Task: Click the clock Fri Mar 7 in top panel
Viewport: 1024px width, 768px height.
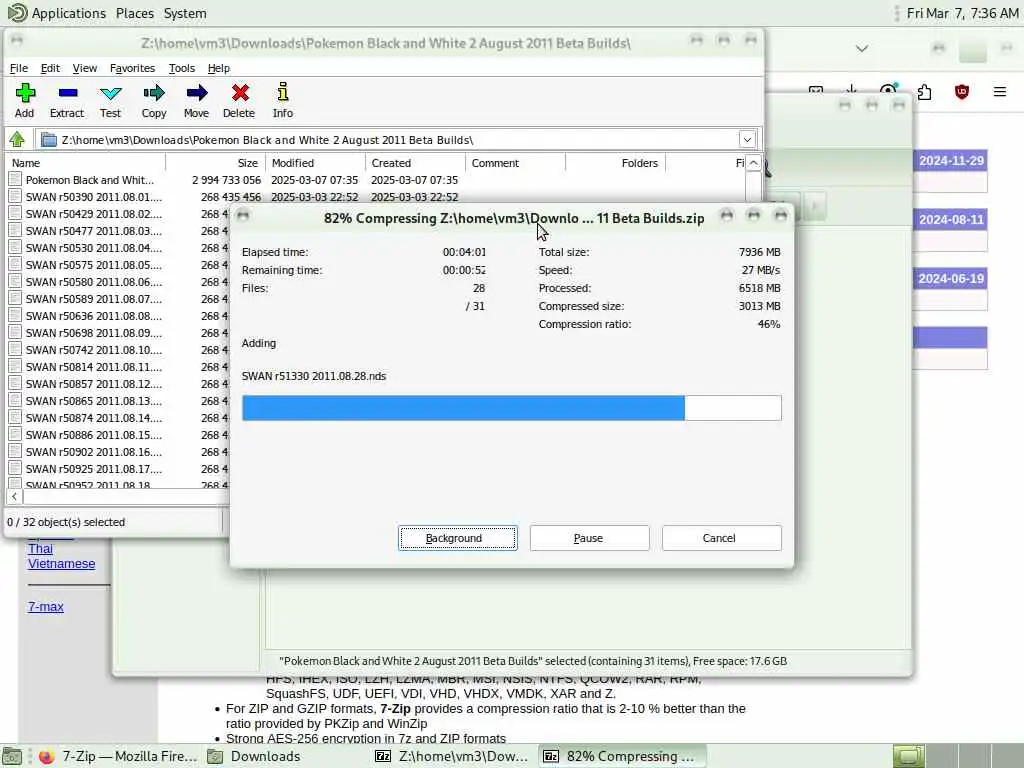Action: 962,13
